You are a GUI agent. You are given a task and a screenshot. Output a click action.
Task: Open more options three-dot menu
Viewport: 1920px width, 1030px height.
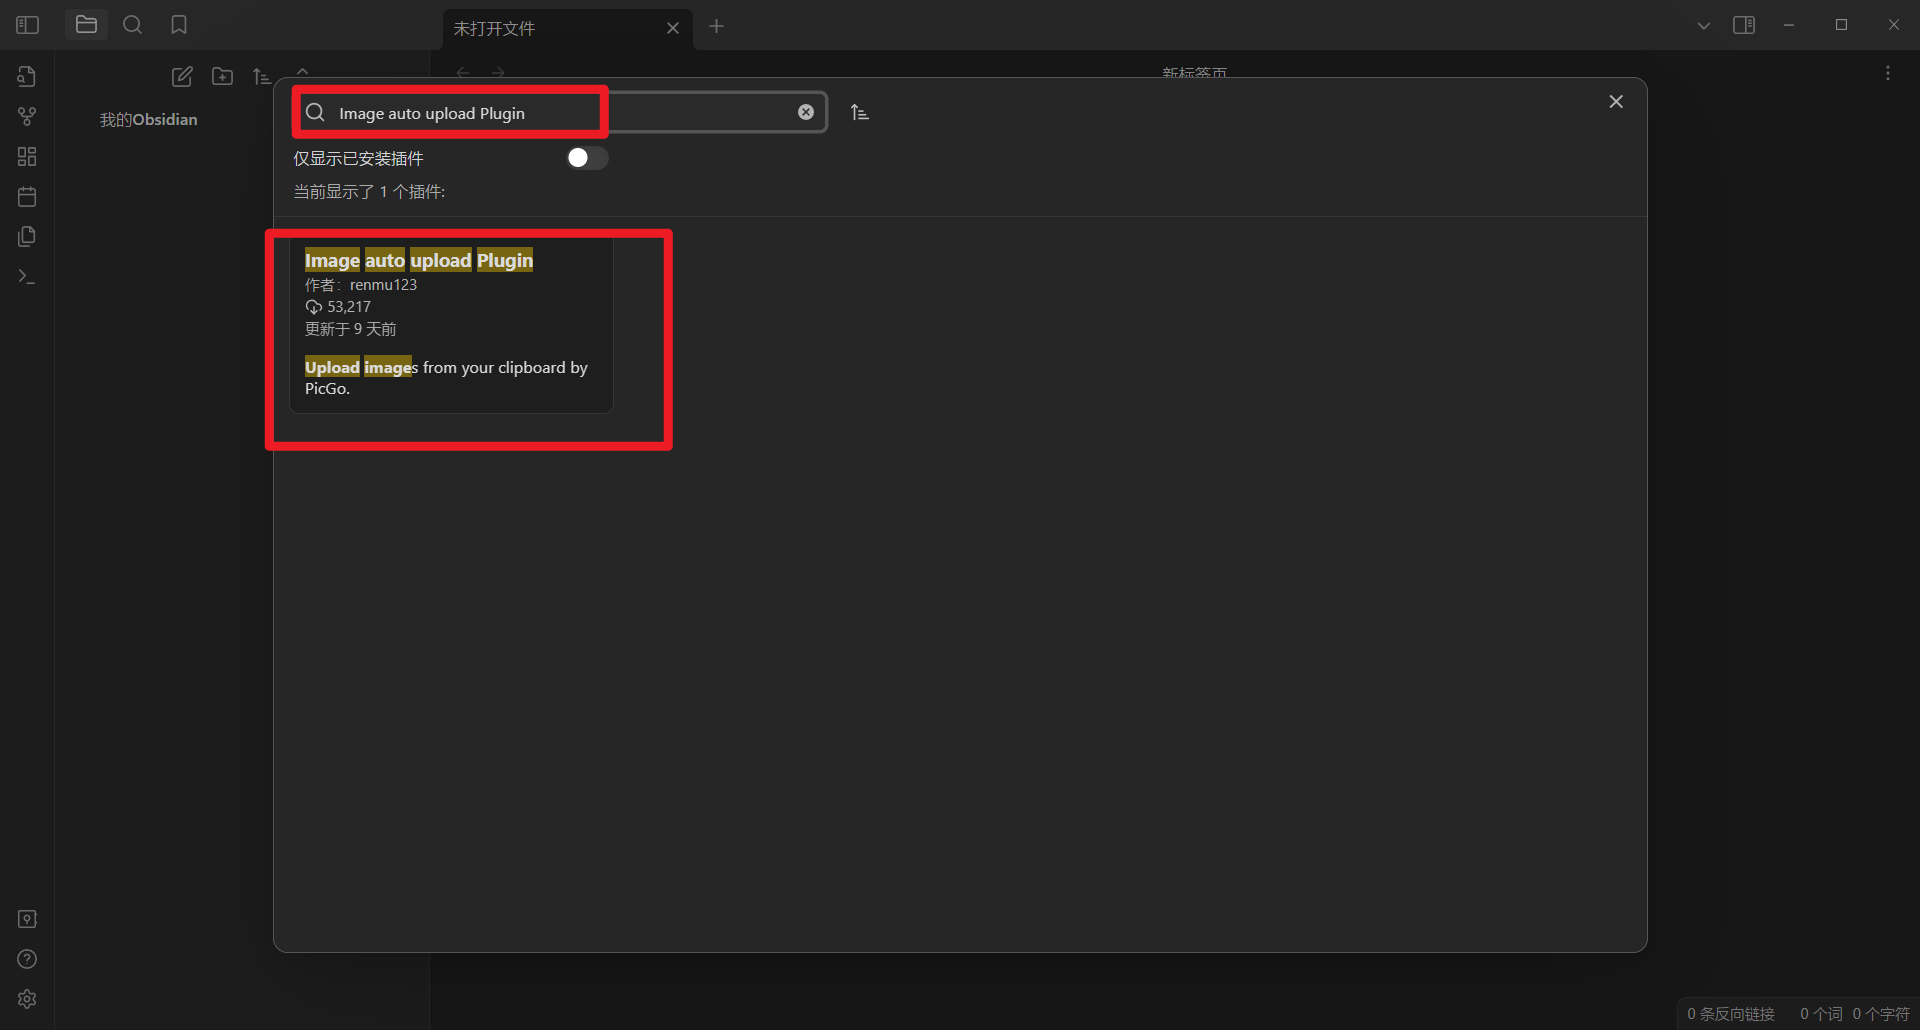pyautogui.click(x=1888, y=73)
